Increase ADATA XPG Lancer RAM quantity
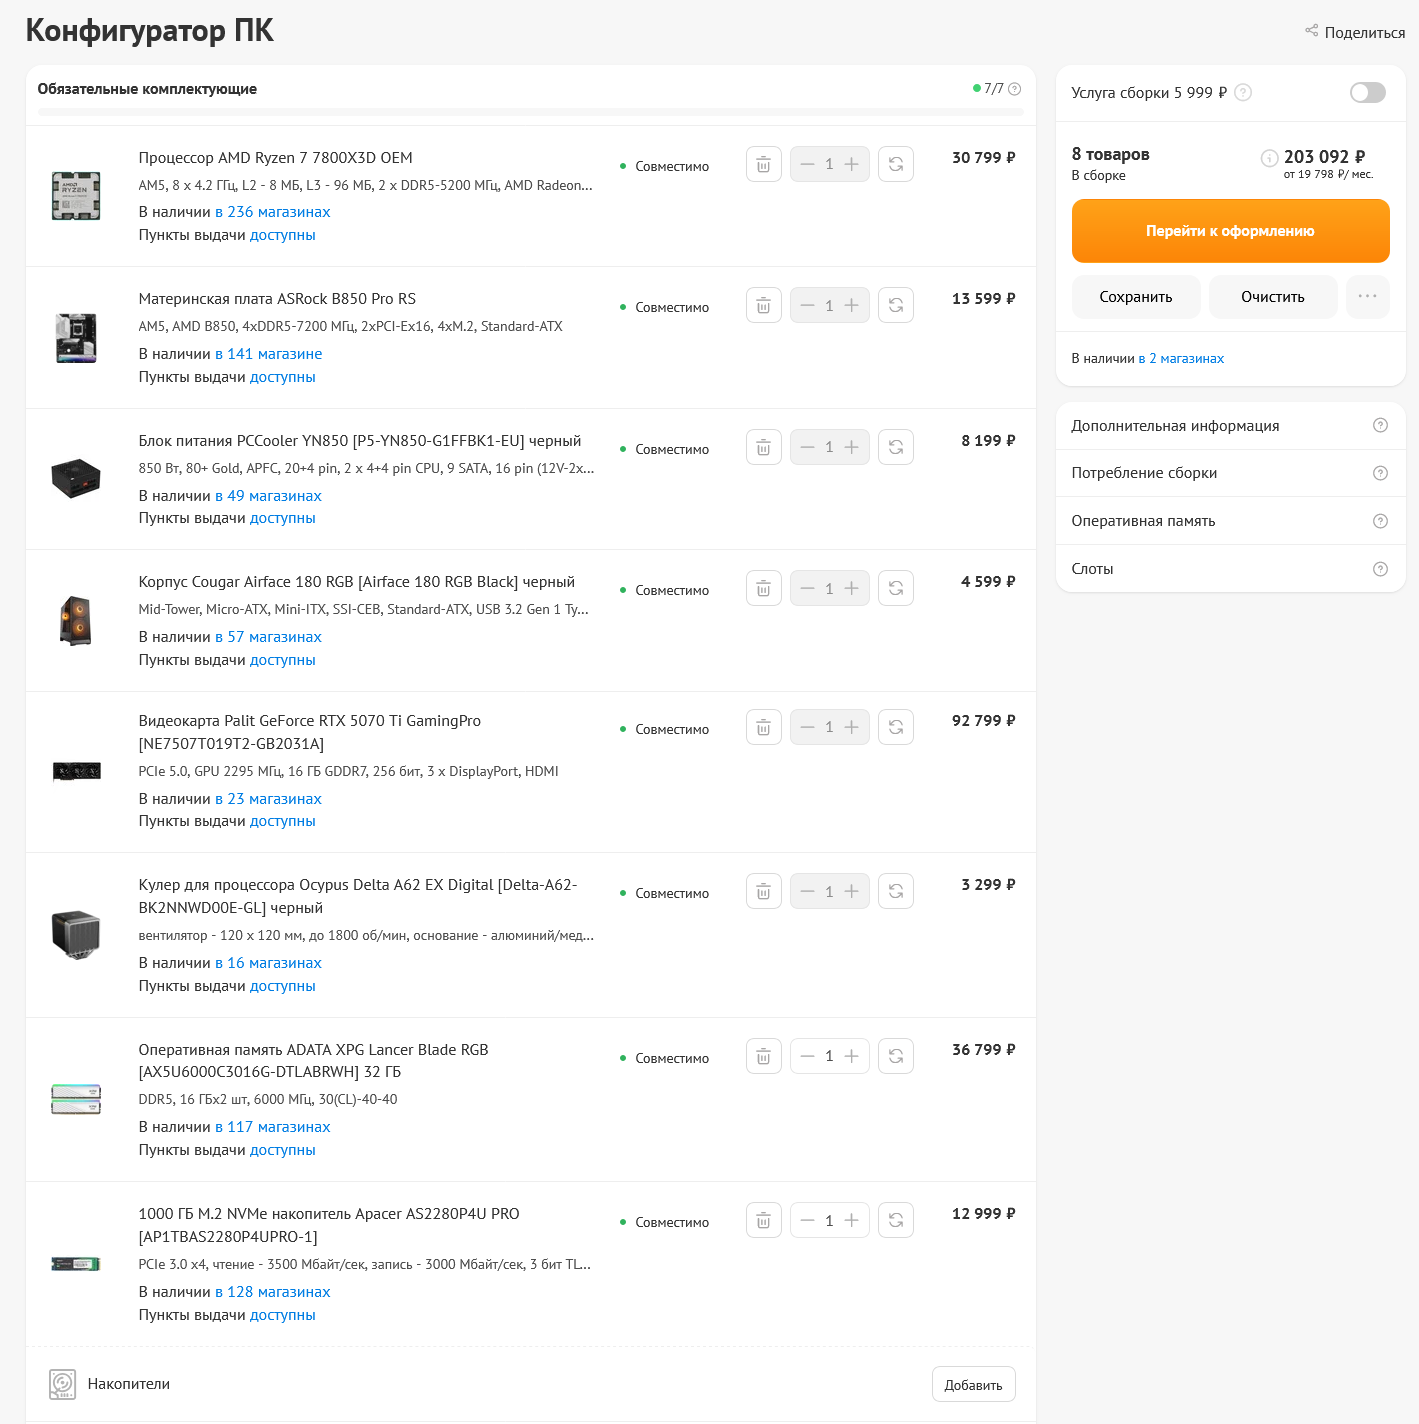Image resolution: width=1419 pixels, height=1424 pixels. coord(852,1056)
